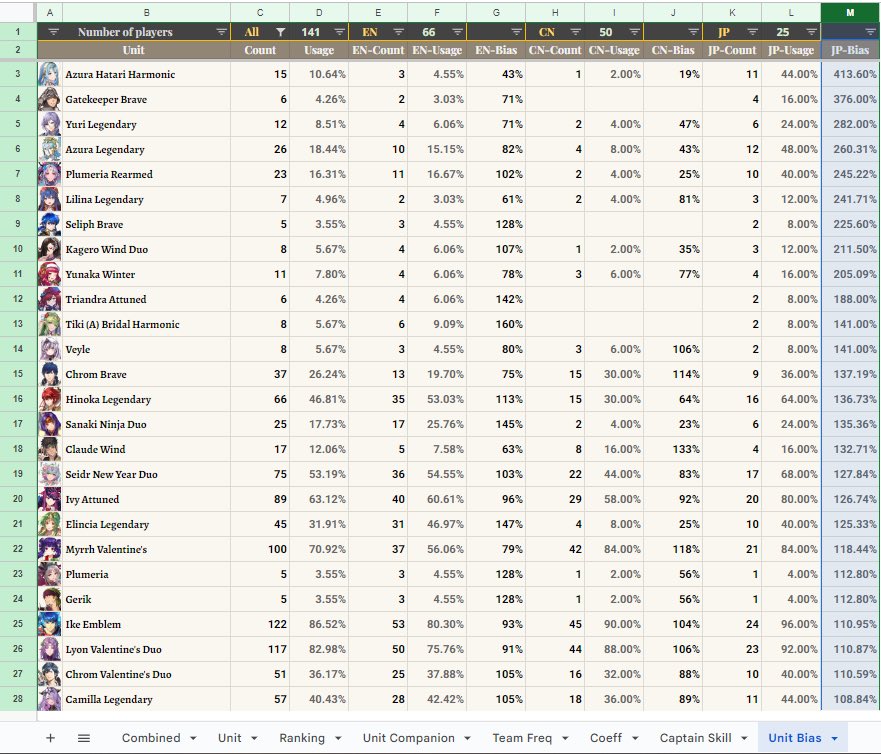Switch to the Ranking sheet tab
Screen dimensions: 881x754
pos(302,738)
